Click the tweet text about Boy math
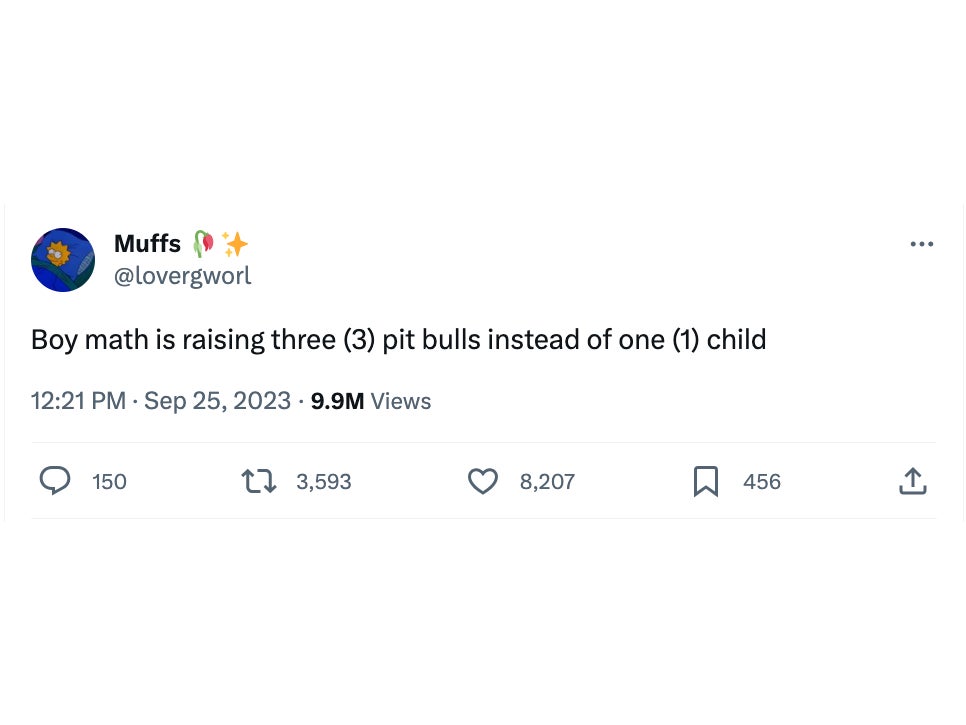 pos(398,340)
